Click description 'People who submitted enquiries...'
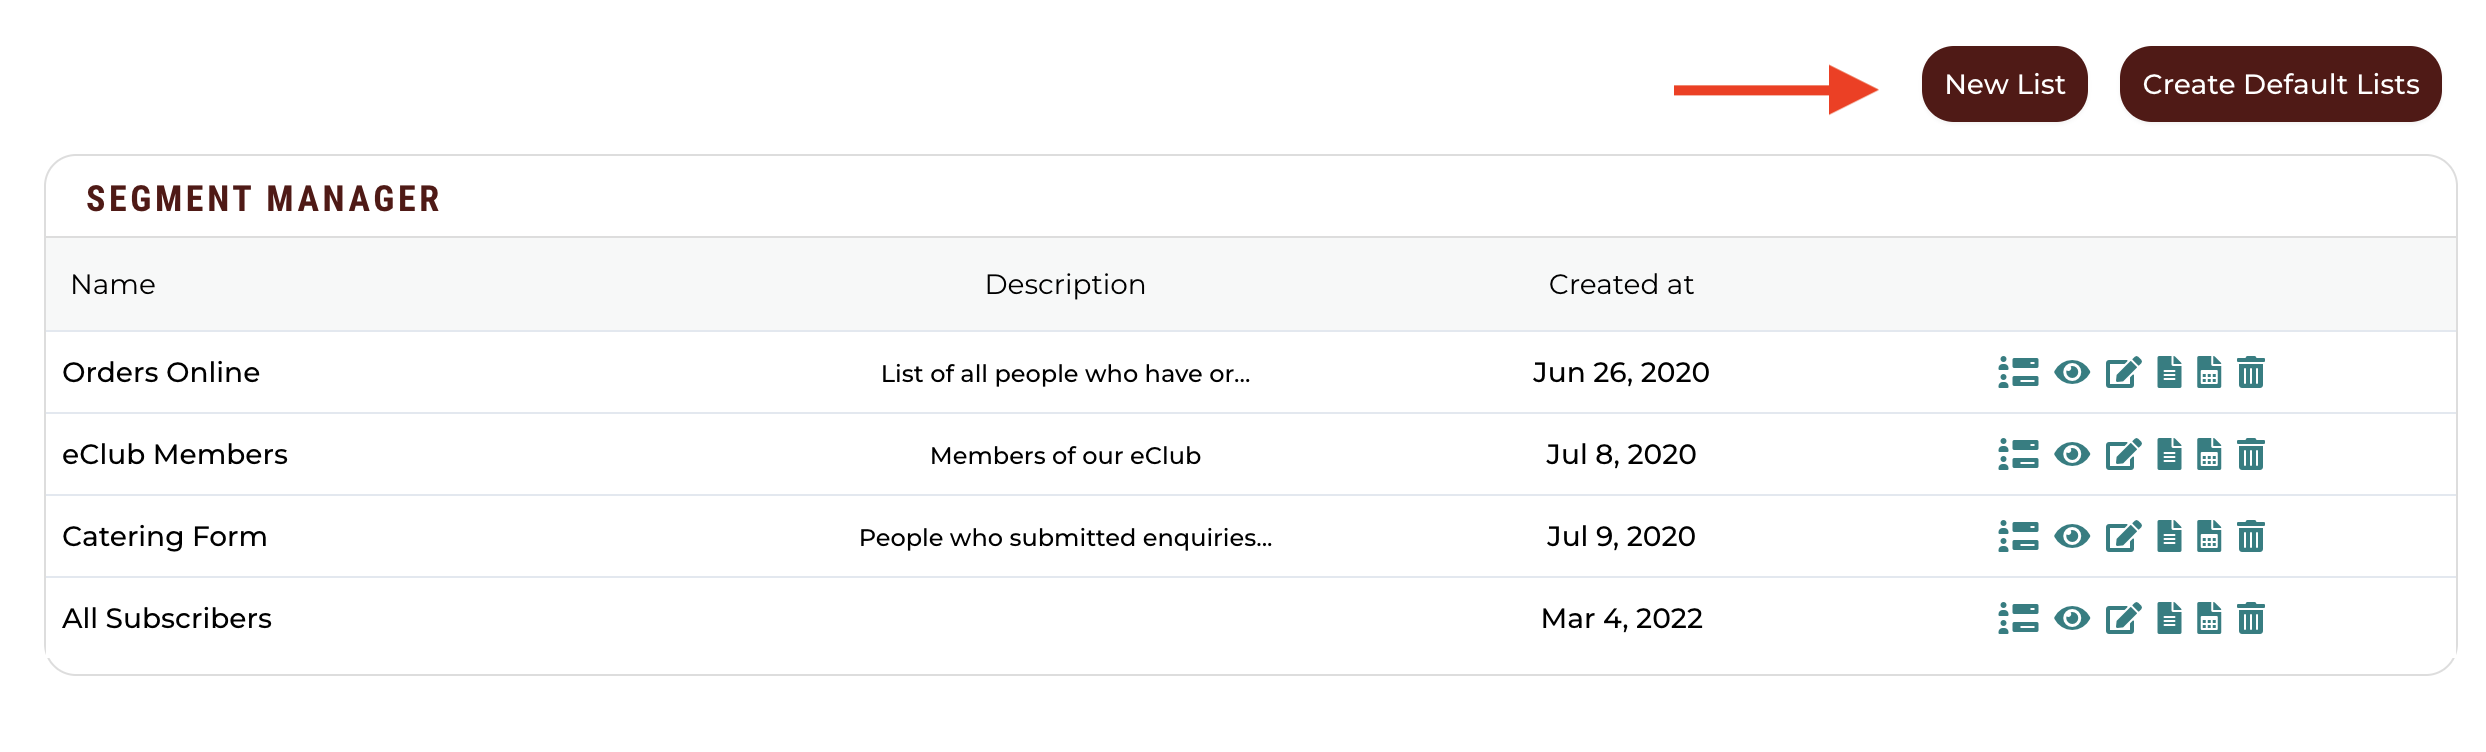The width and height of the screenshot is (2486, 752). point(1065,537)
